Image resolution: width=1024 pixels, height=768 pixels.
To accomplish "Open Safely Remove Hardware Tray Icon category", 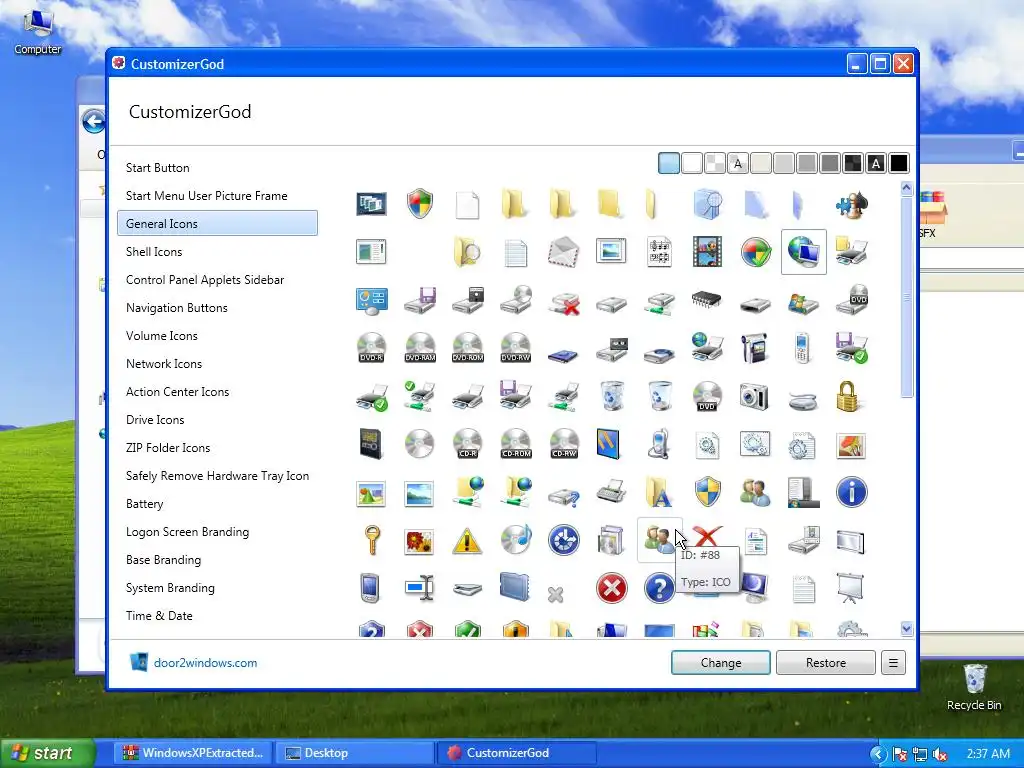I will coord(217,476).
